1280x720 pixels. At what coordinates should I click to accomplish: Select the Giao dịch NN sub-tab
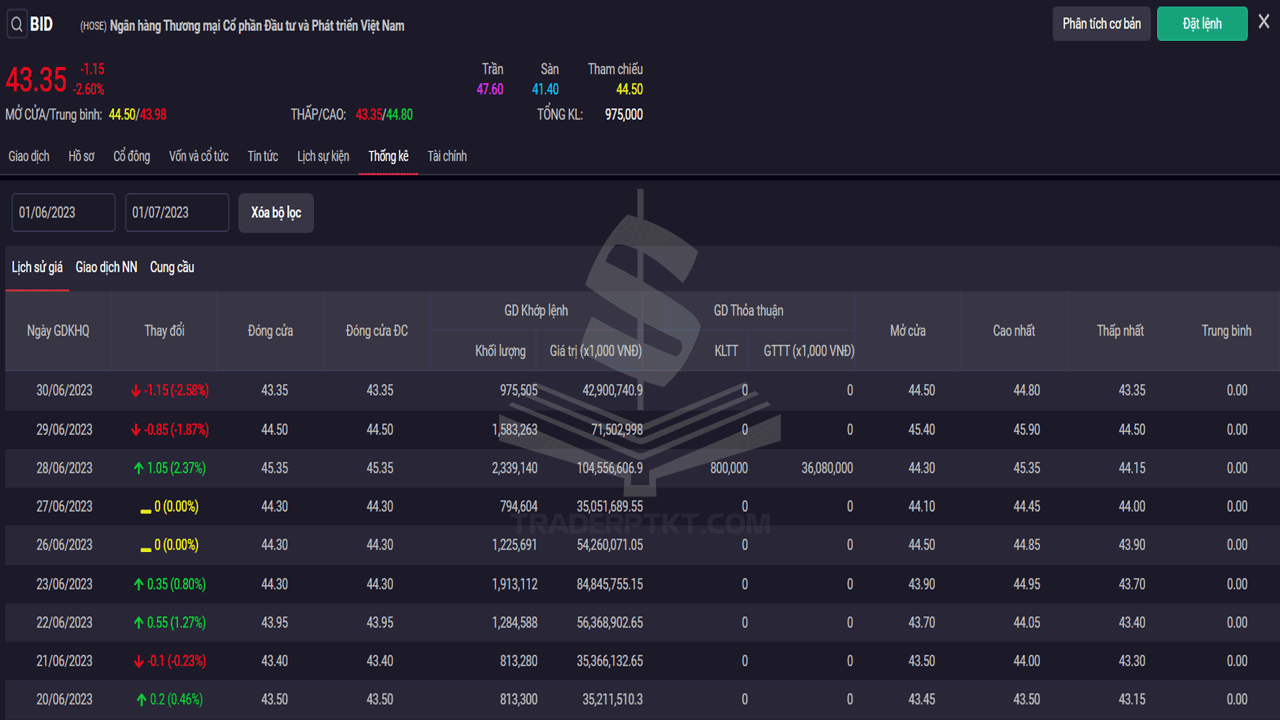(x=106, y=267)
